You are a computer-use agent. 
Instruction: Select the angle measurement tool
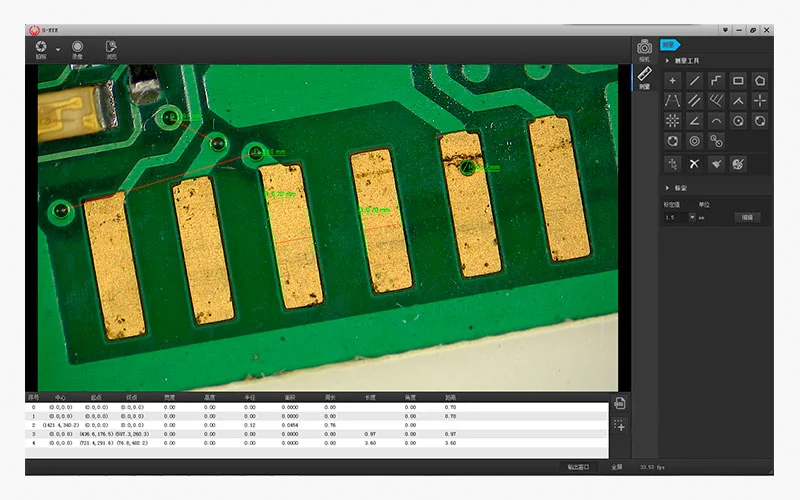694,121
